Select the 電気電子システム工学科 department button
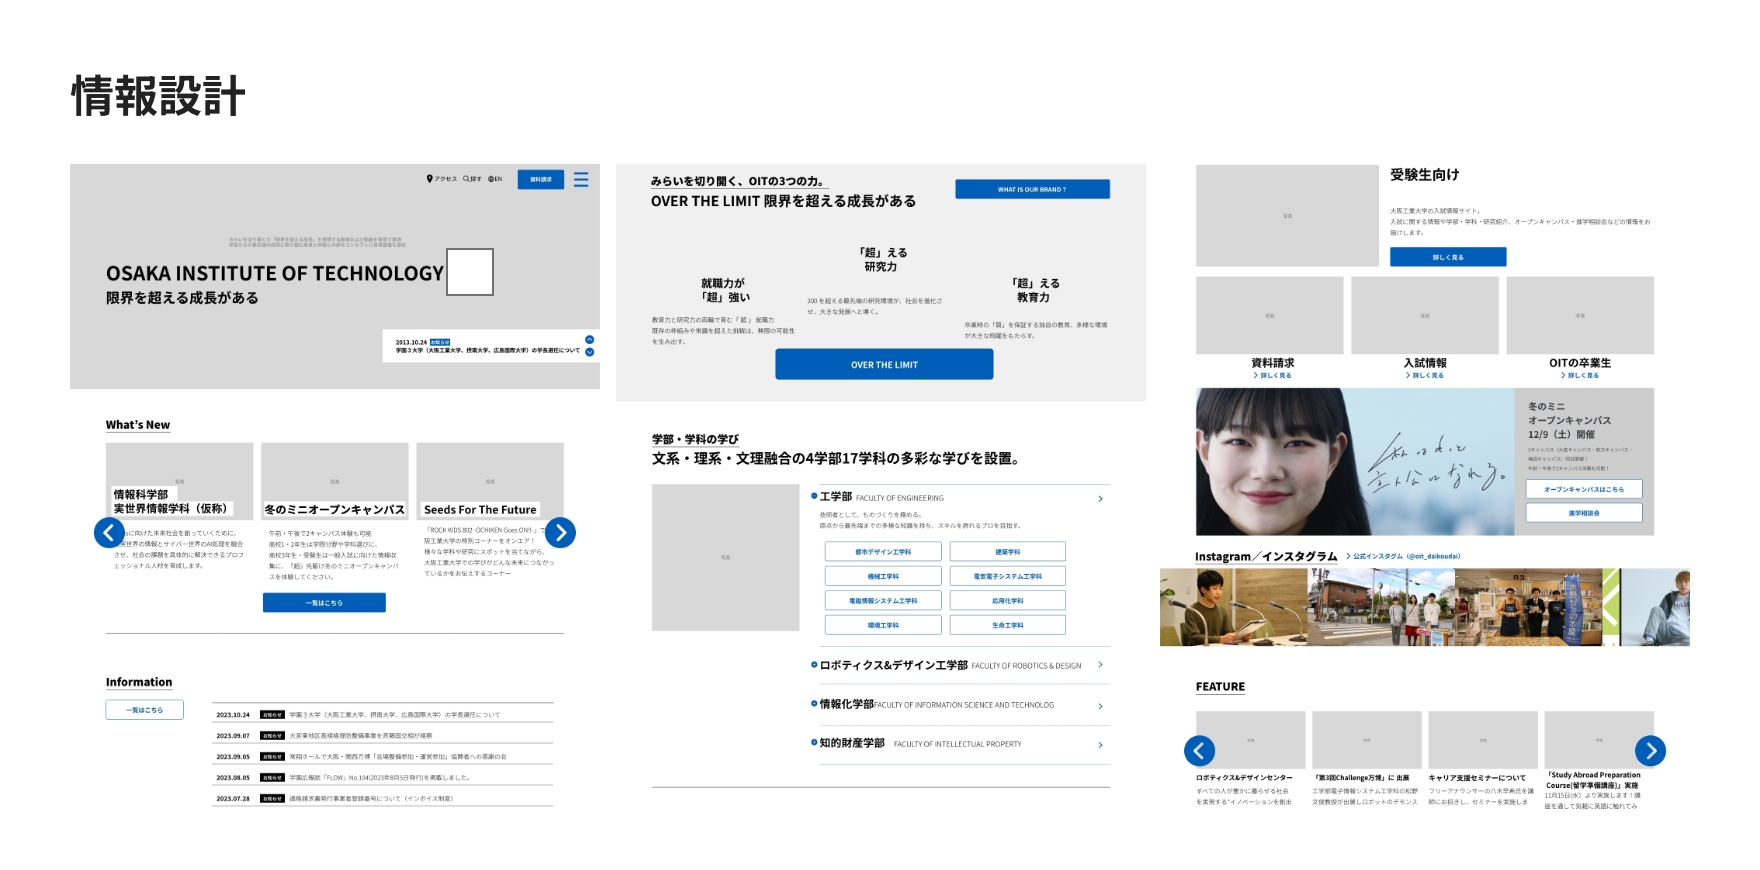Image resolution: width=1760 pixels, height=870 pixels. point(1007,576)
